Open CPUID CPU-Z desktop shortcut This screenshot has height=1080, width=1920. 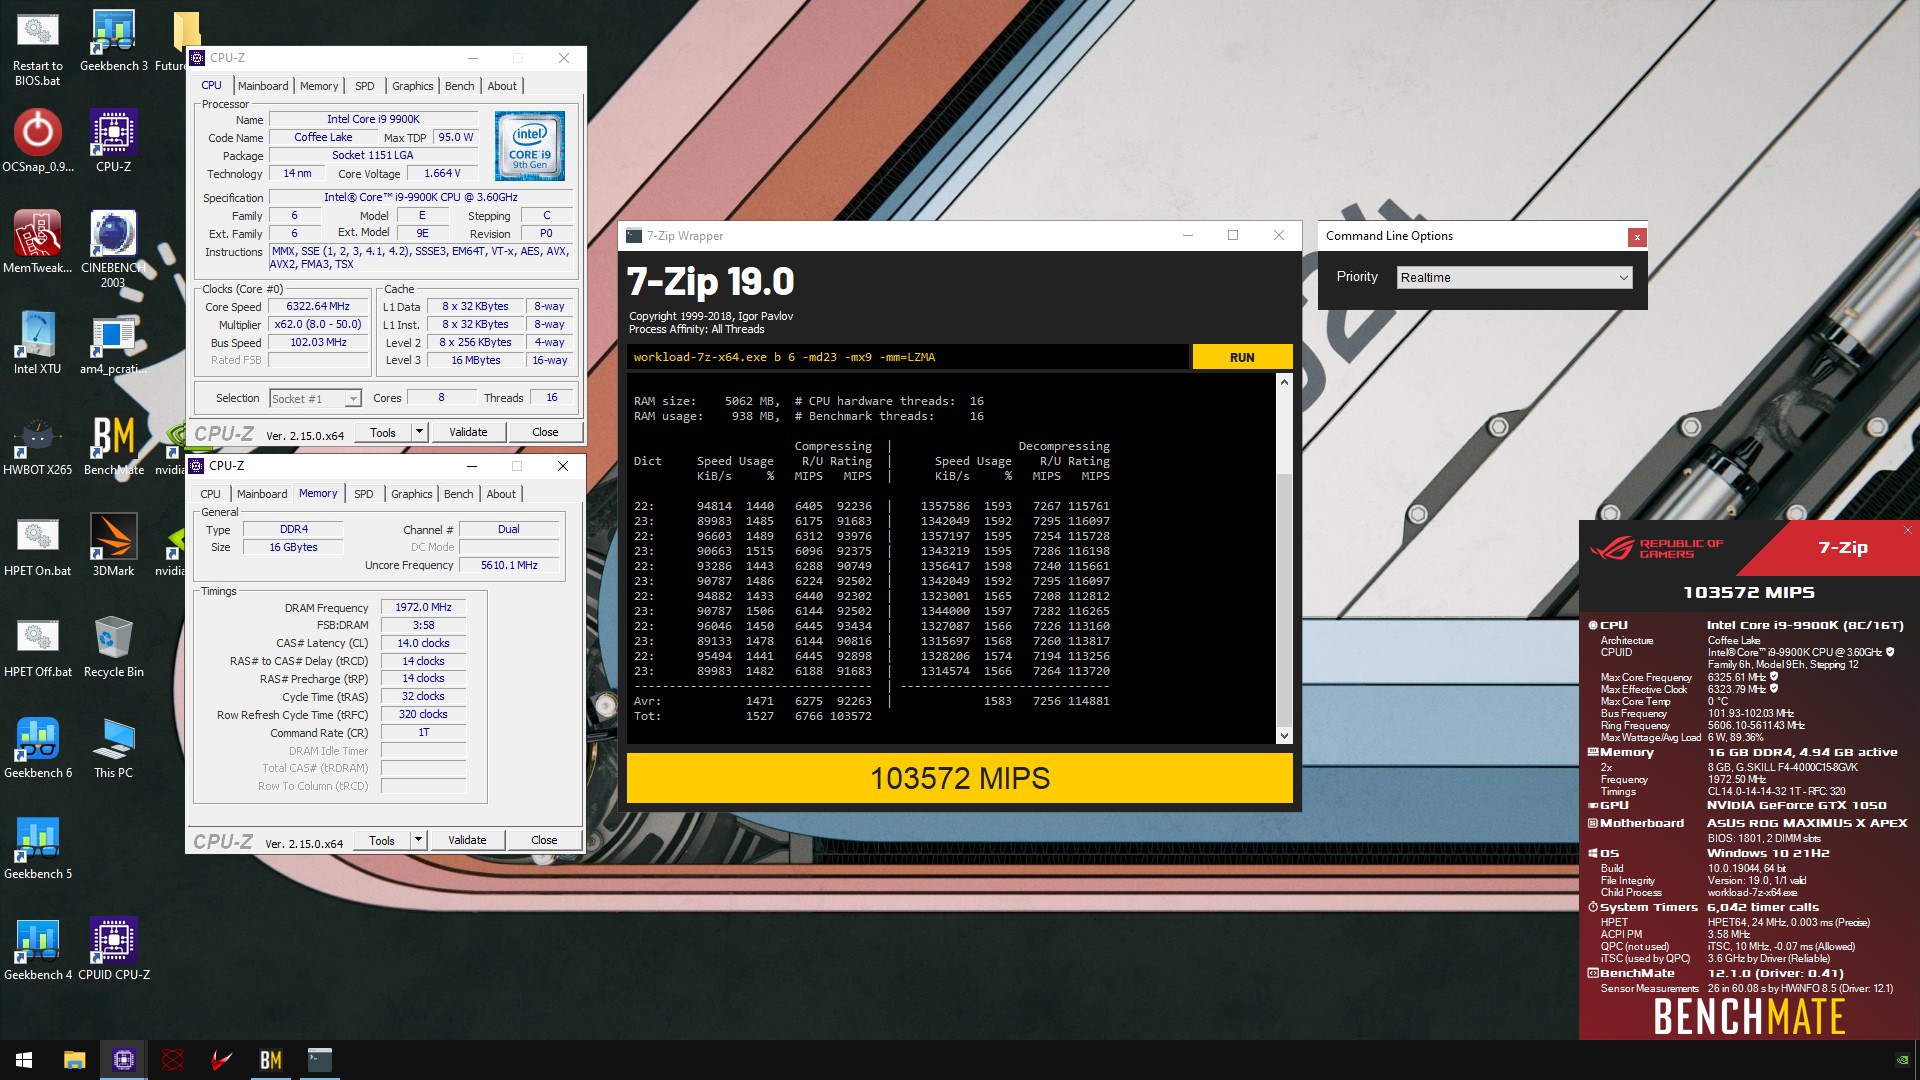pos(113,949)
